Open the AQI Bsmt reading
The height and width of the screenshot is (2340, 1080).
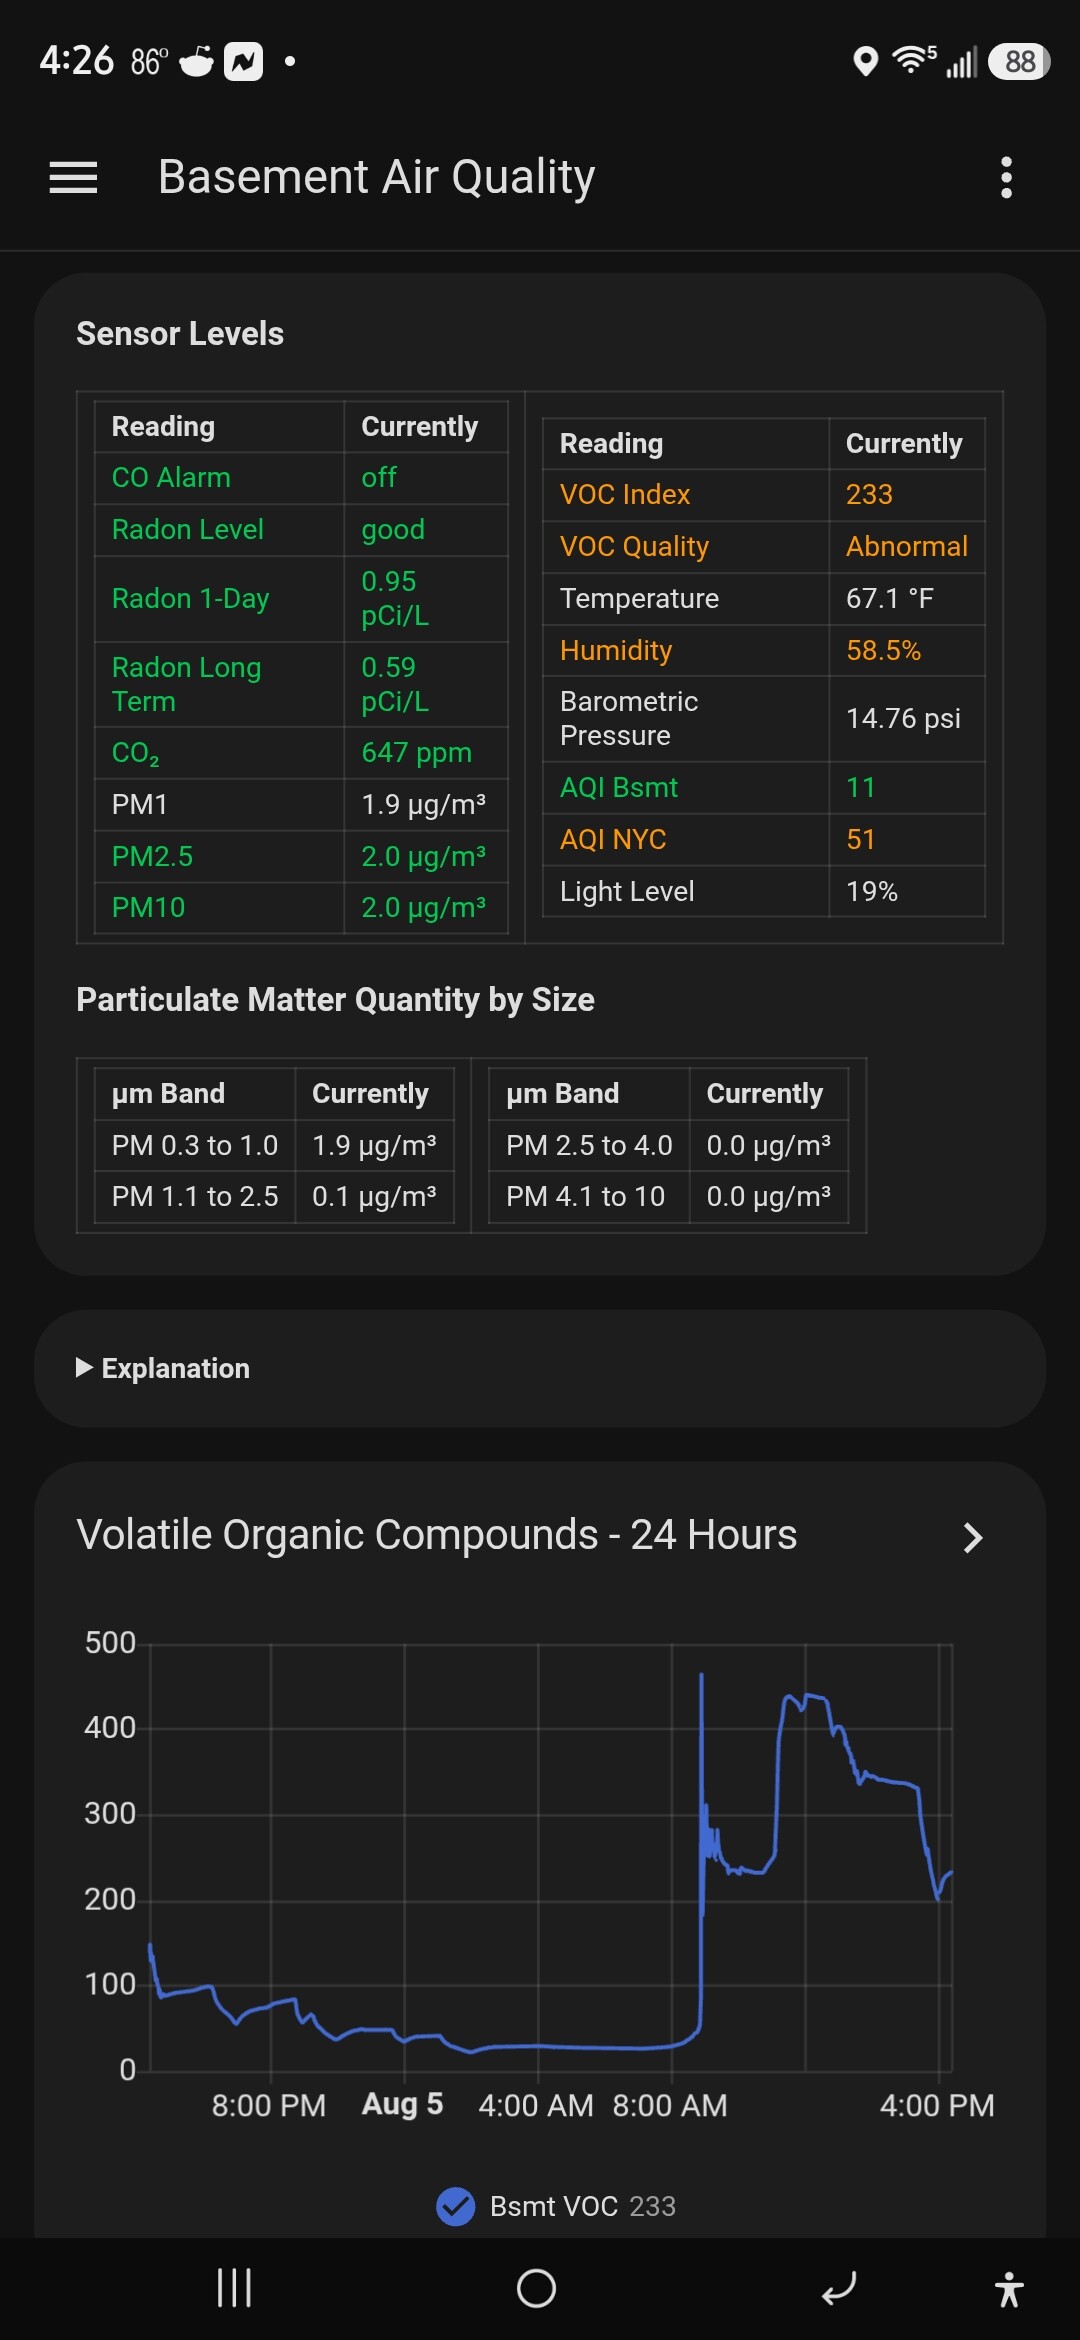pyautogui.click(x=764, y=788)
